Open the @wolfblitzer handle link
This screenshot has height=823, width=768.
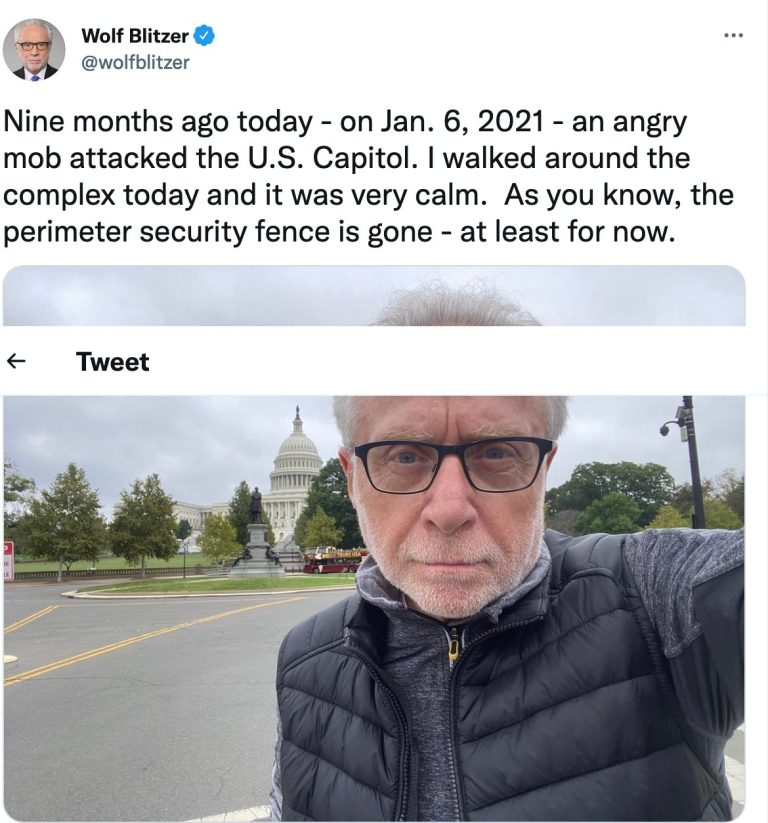(135, 62)
